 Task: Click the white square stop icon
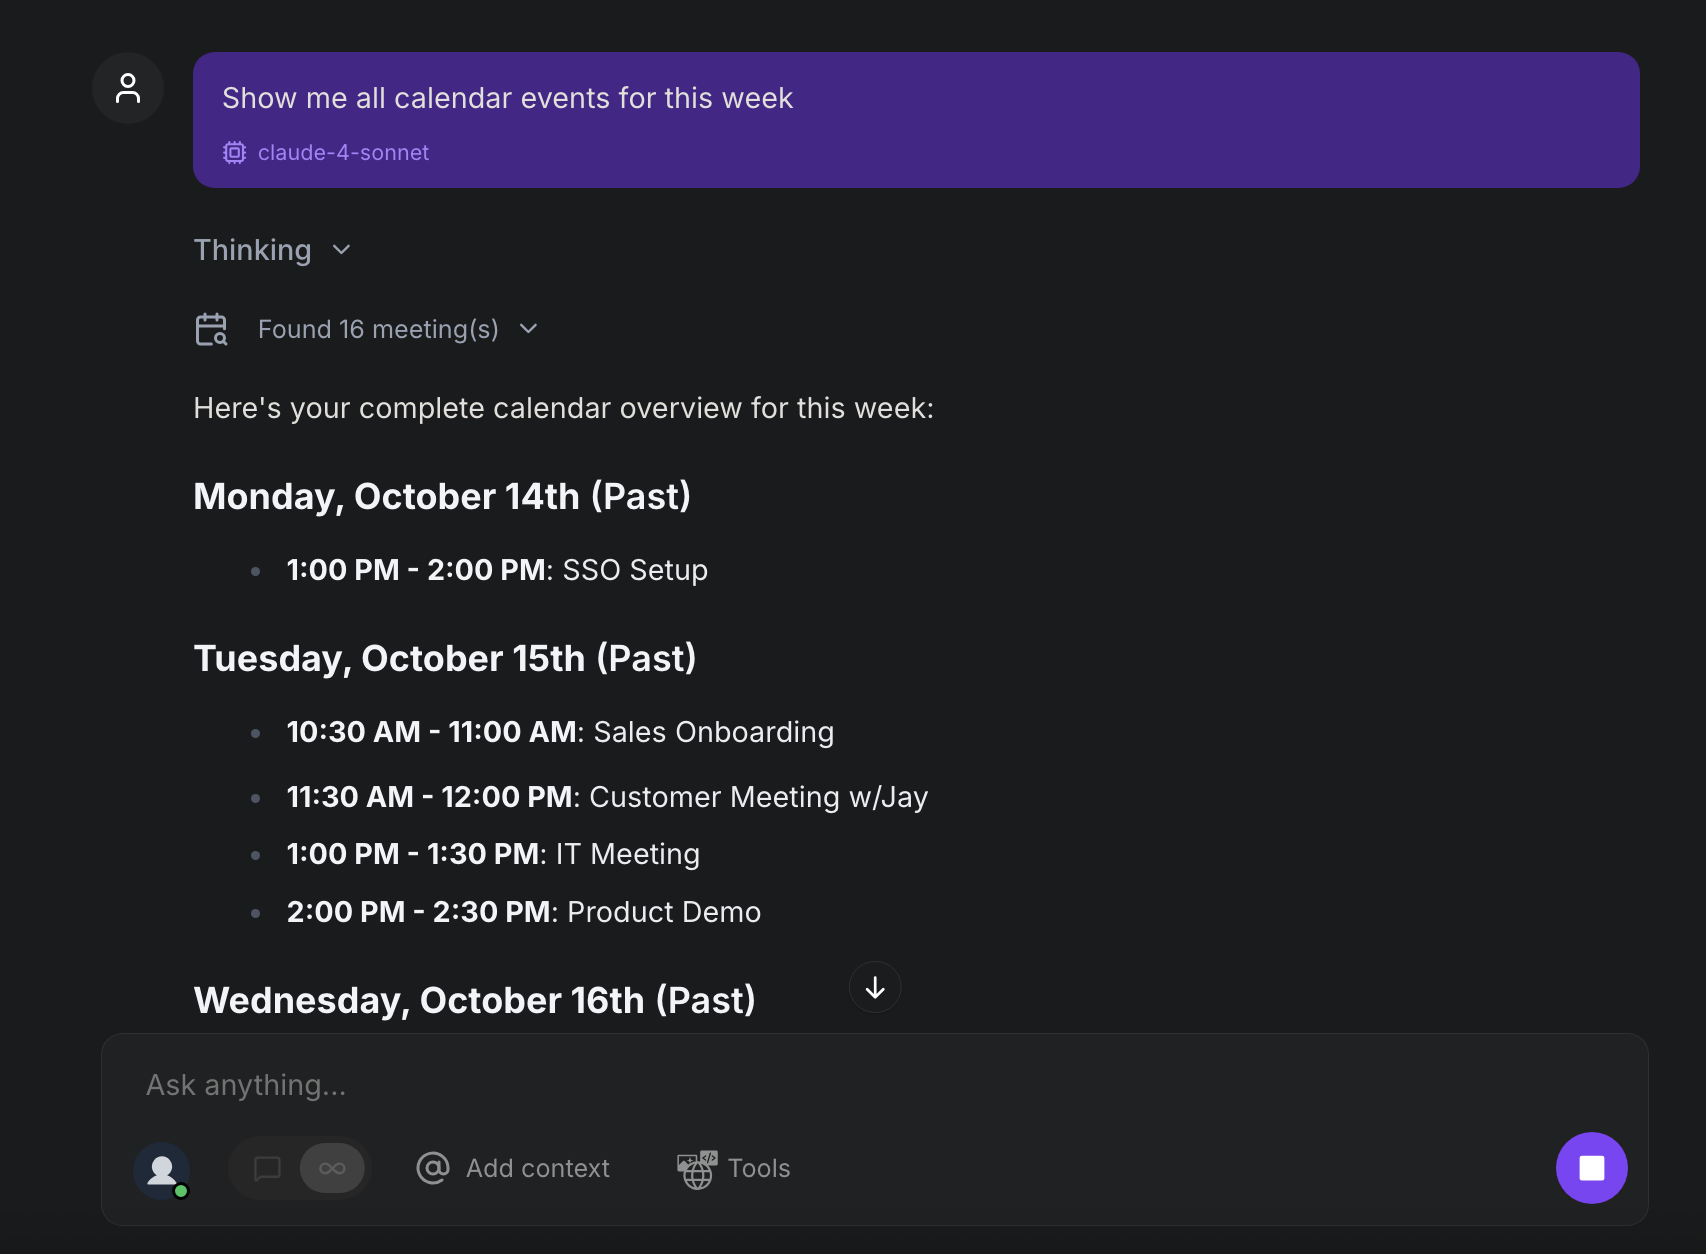(1592, 1168)
